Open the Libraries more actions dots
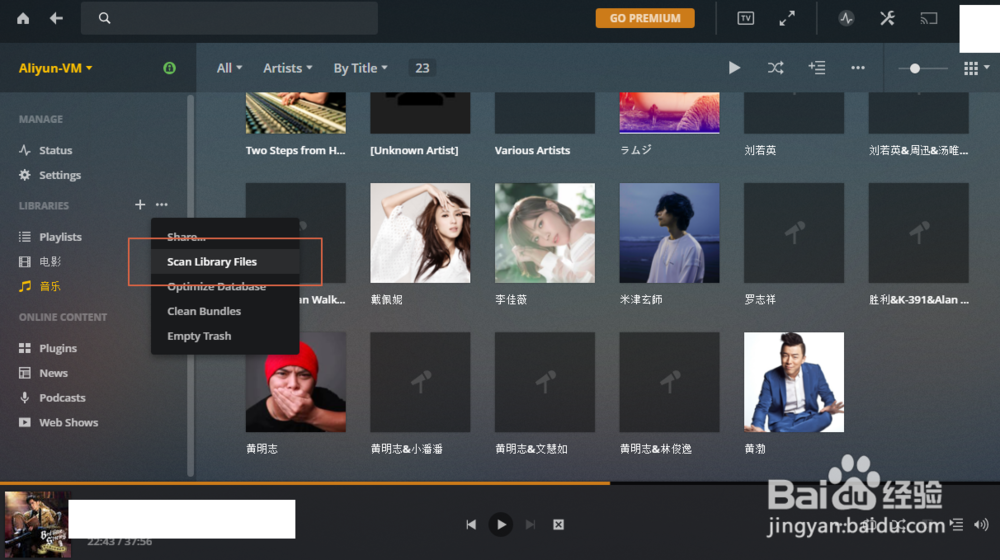The image size is (1000, 560). pos(162,205)
